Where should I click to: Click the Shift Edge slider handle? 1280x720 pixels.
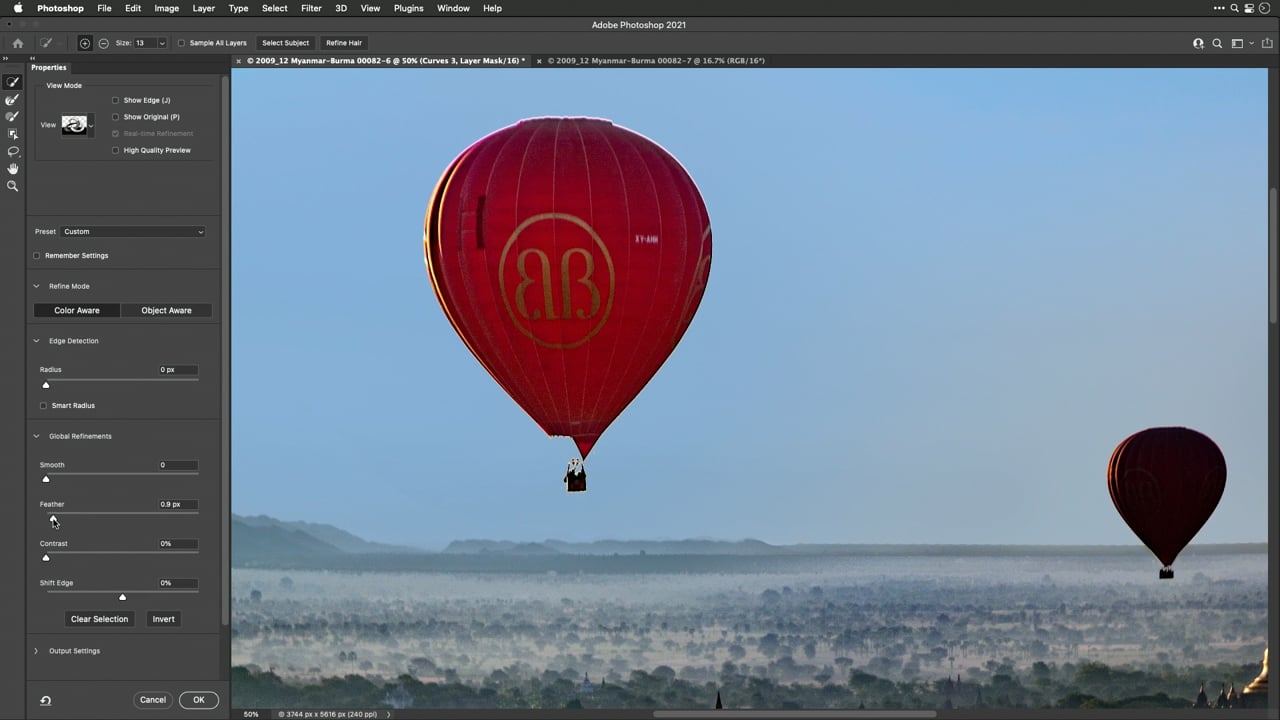tap(122, 597)
